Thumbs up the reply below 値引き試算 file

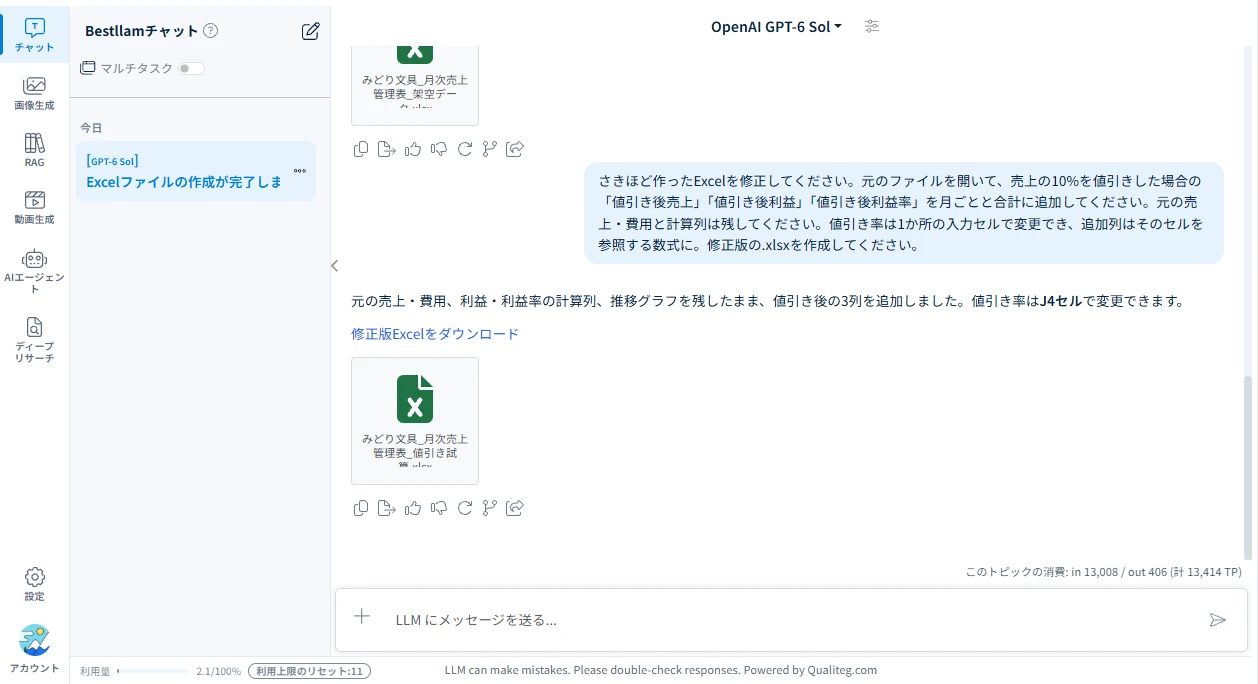click(413, 508)
